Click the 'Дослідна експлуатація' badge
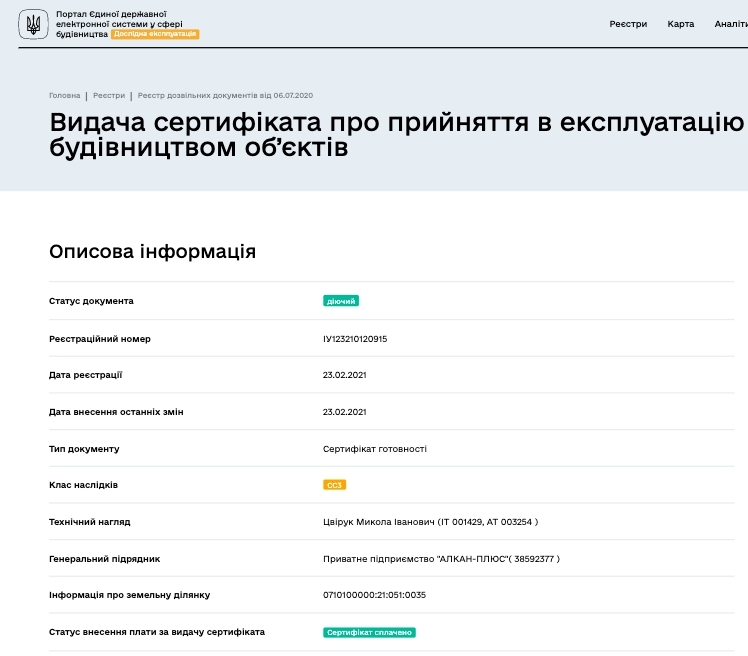Screen dimensions: 748x656 pos(155,34)
